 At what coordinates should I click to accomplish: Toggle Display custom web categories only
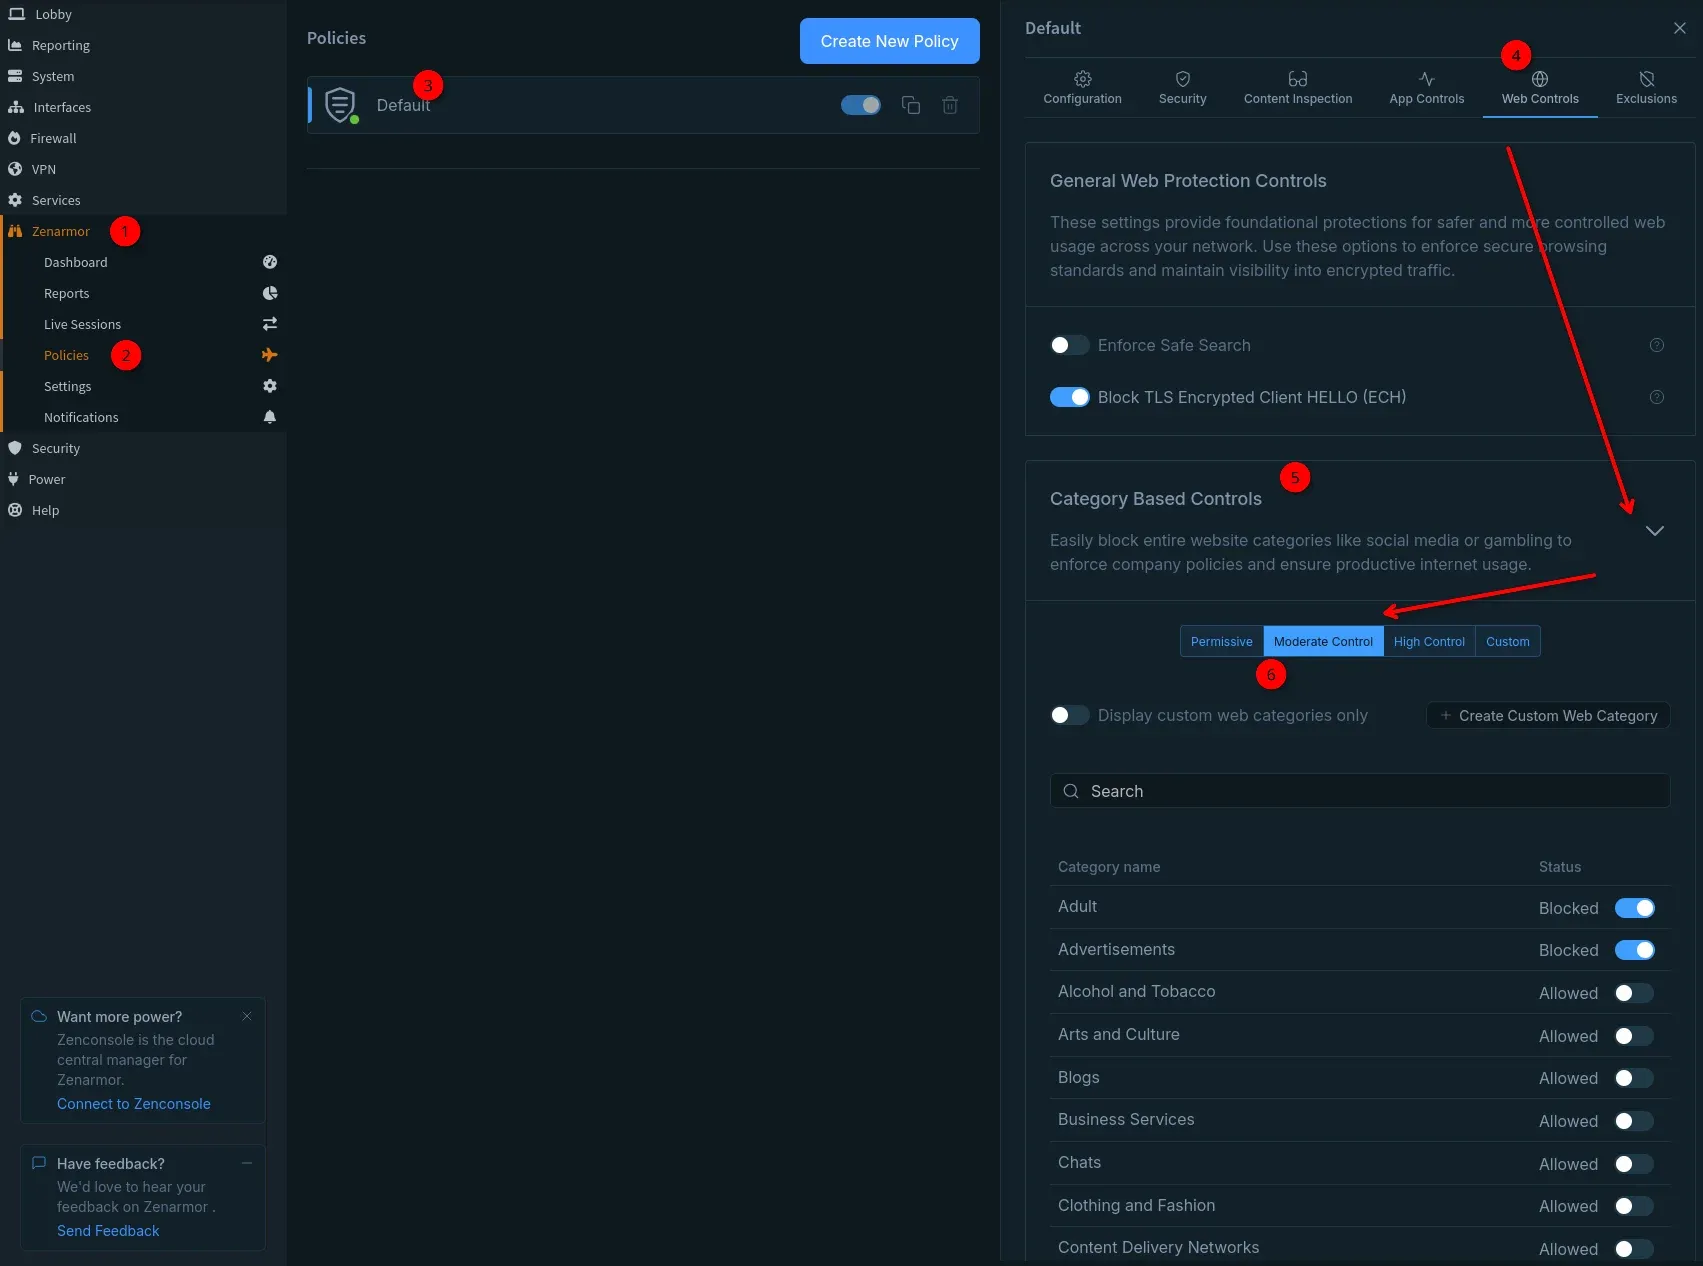(1069, 715)
